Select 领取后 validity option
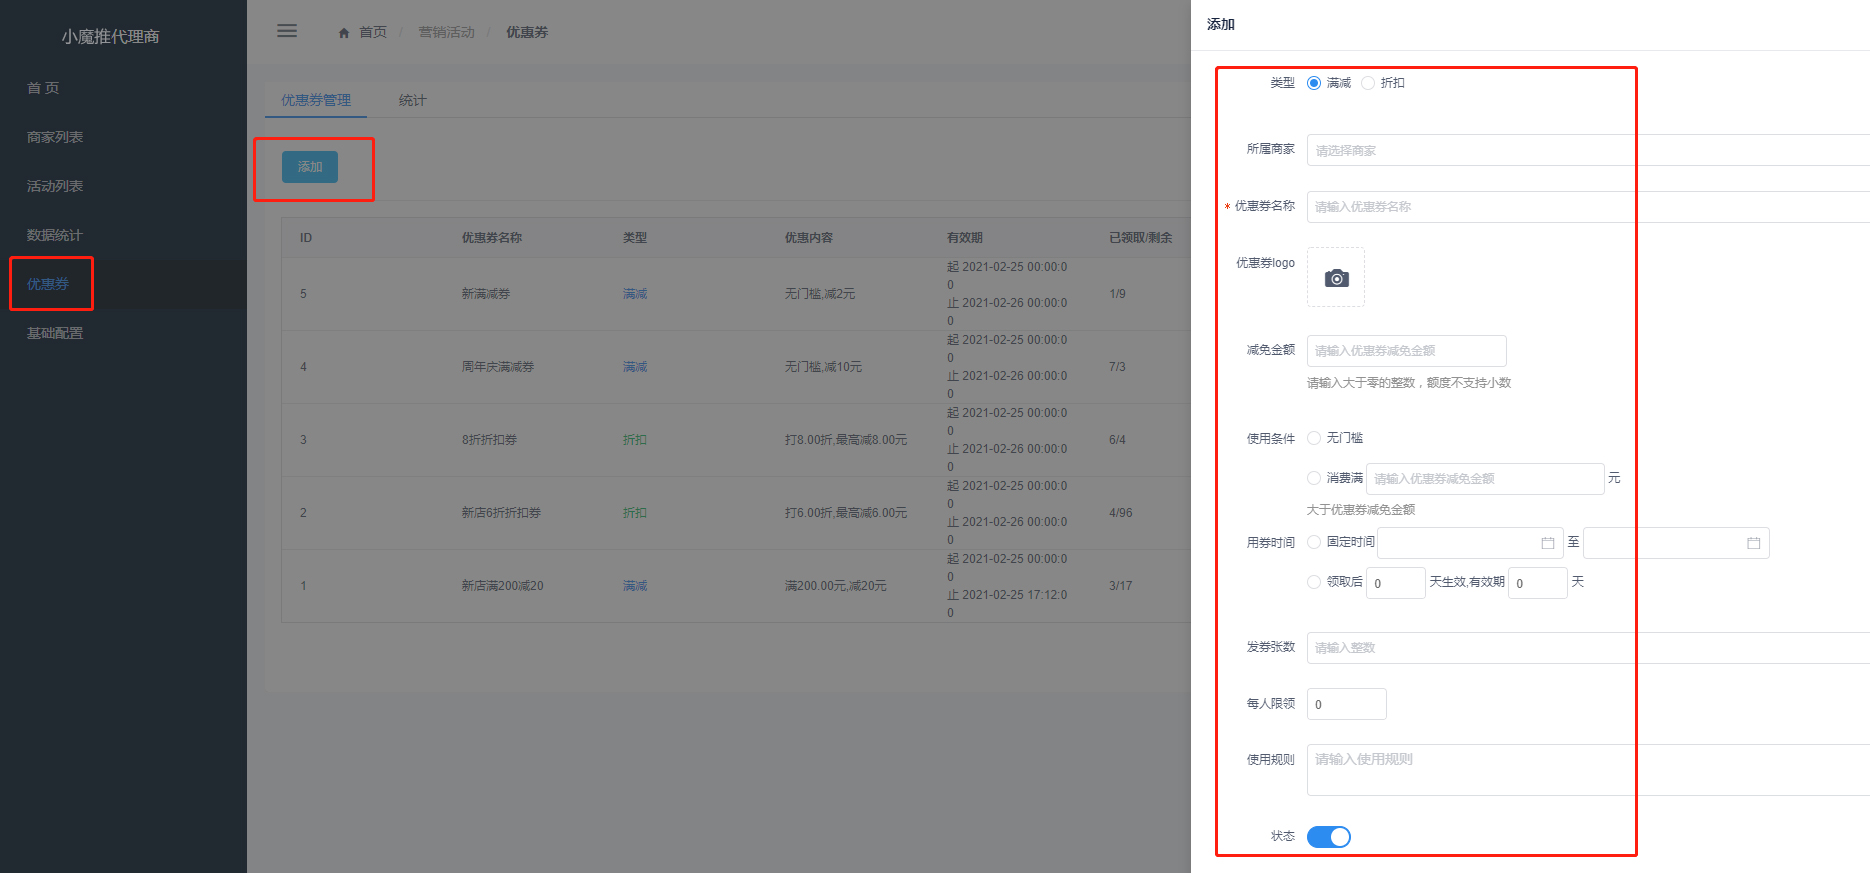This screenshot has height=873, width=1870. 1314,582
